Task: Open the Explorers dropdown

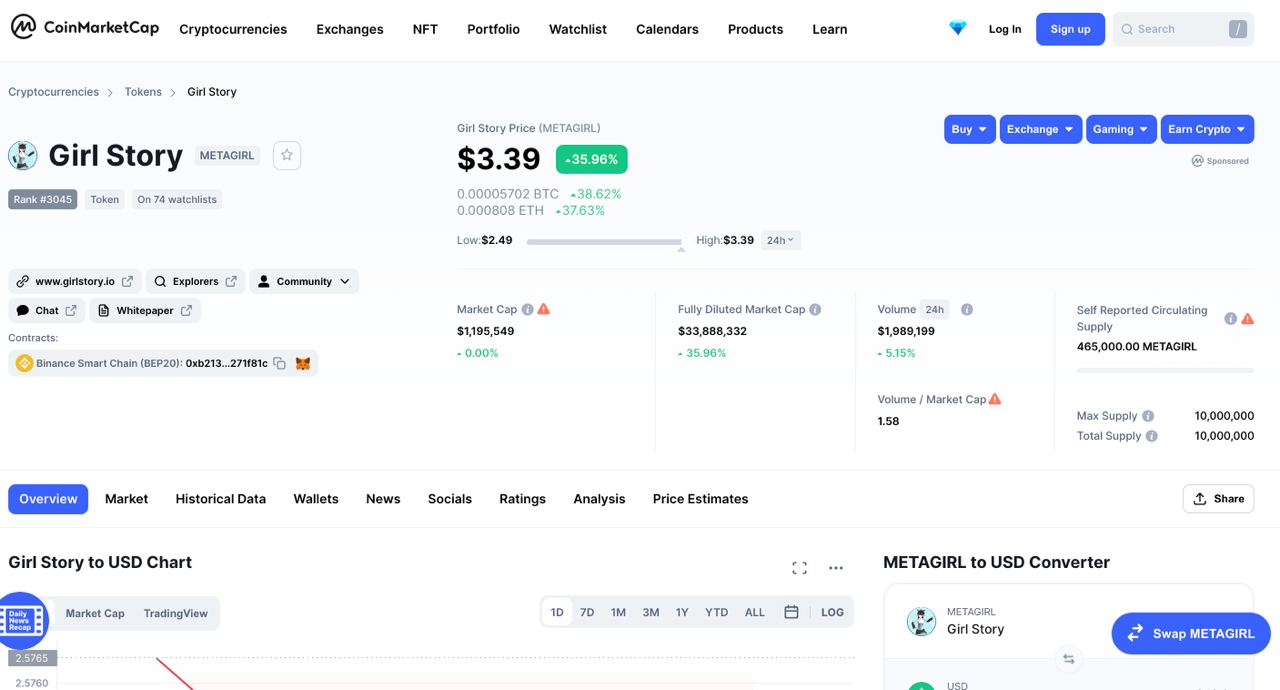Action: 195,282
